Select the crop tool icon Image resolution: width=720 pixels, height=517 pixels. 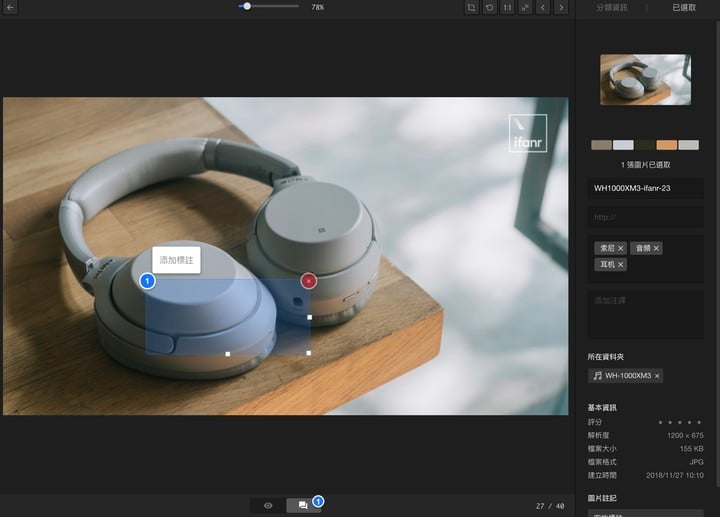[471, 7]
